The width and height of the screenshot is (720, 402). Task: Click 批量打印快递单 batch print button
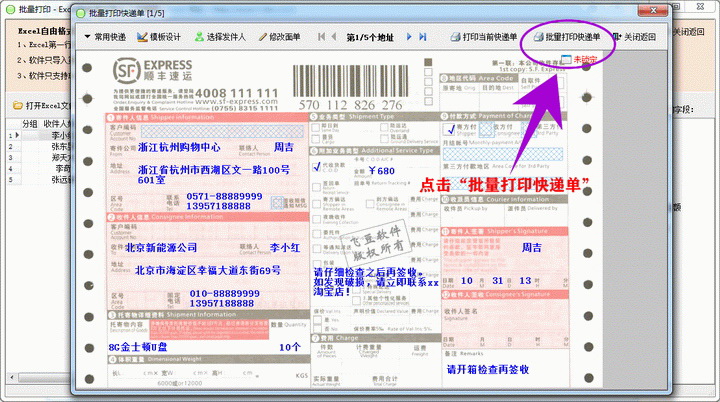coord(567,37)
